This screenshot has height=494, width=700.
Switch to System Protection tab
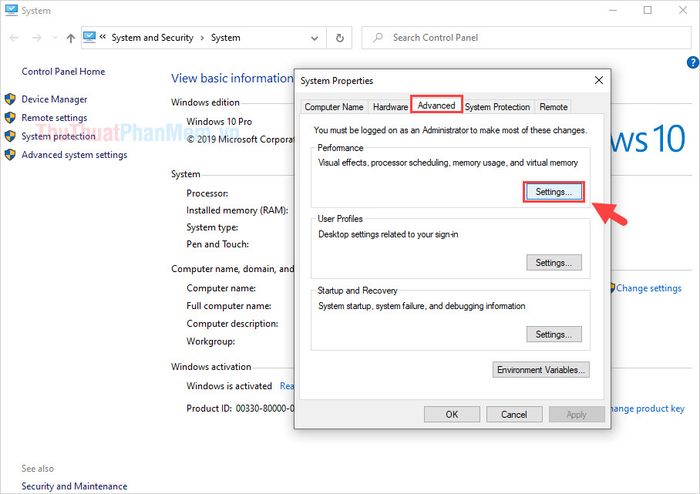point(497,107)
